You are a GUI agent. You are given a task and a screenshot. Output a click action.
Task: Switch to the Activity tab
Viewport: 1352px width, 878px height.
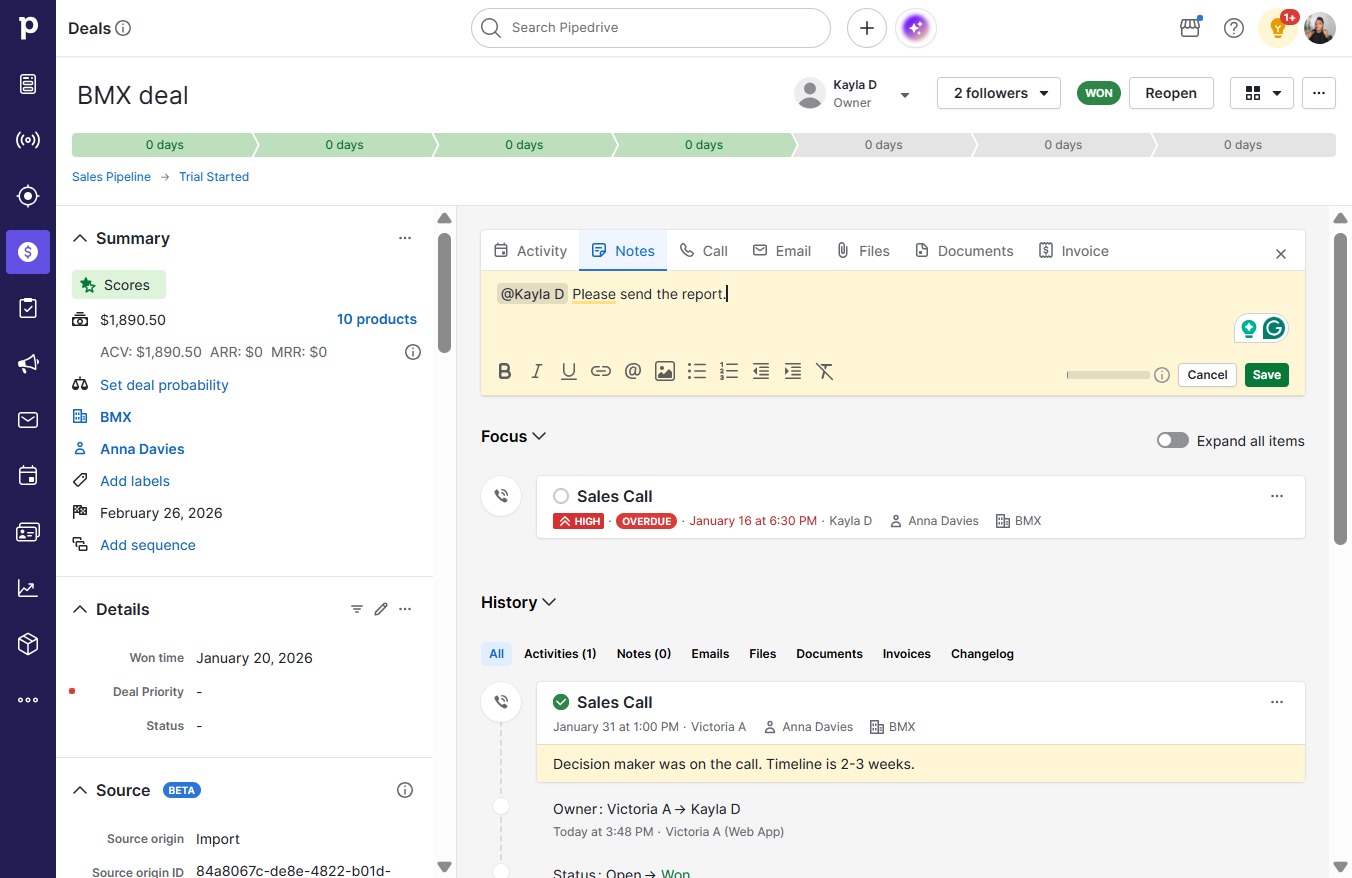531,251
